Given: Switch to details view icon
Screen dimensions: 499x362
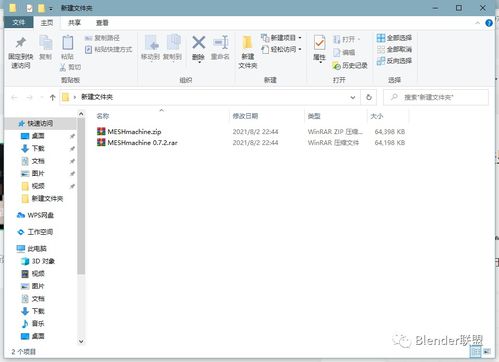Looking at the screenshot, I should (x=476, y=351).
